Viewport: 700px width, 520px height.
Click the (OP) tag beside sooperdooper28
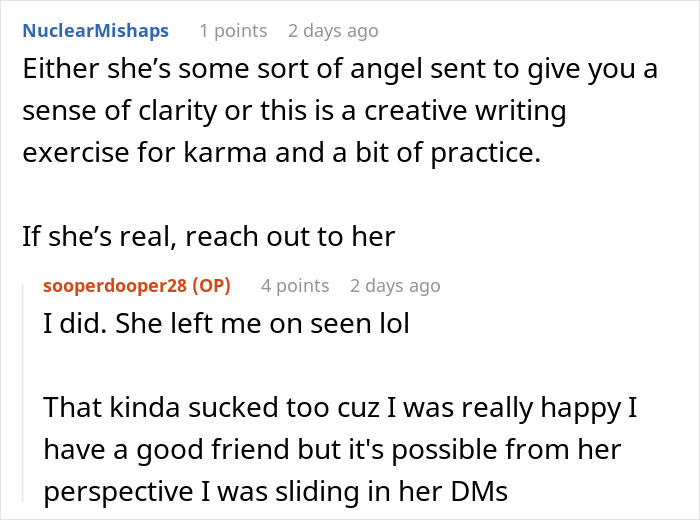(211, 285)
